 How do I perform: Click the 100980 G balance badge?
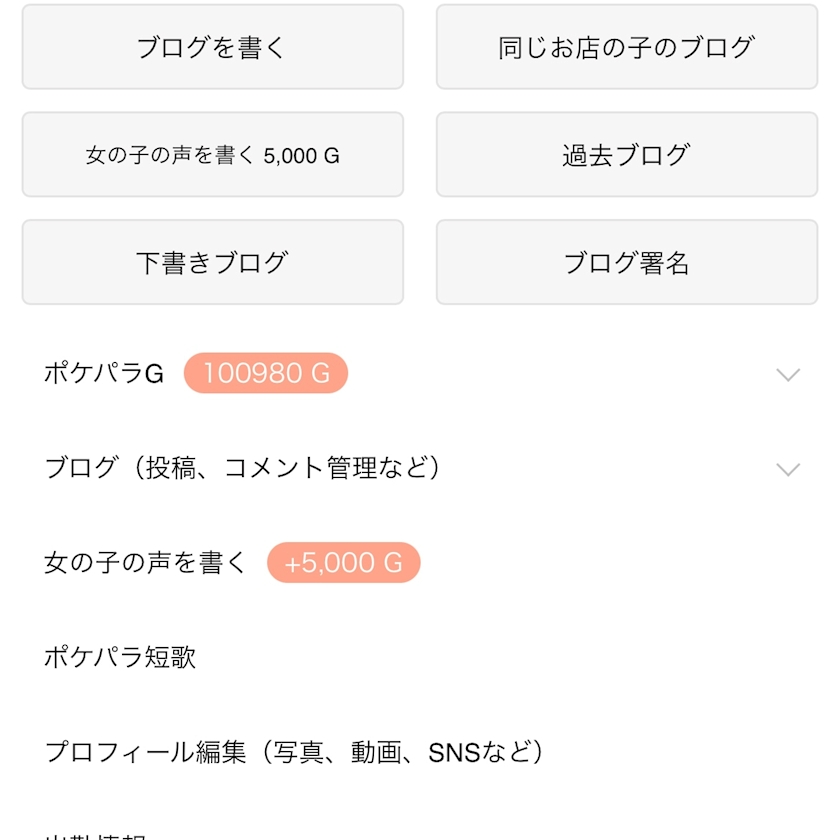click(x=265, y=373)
